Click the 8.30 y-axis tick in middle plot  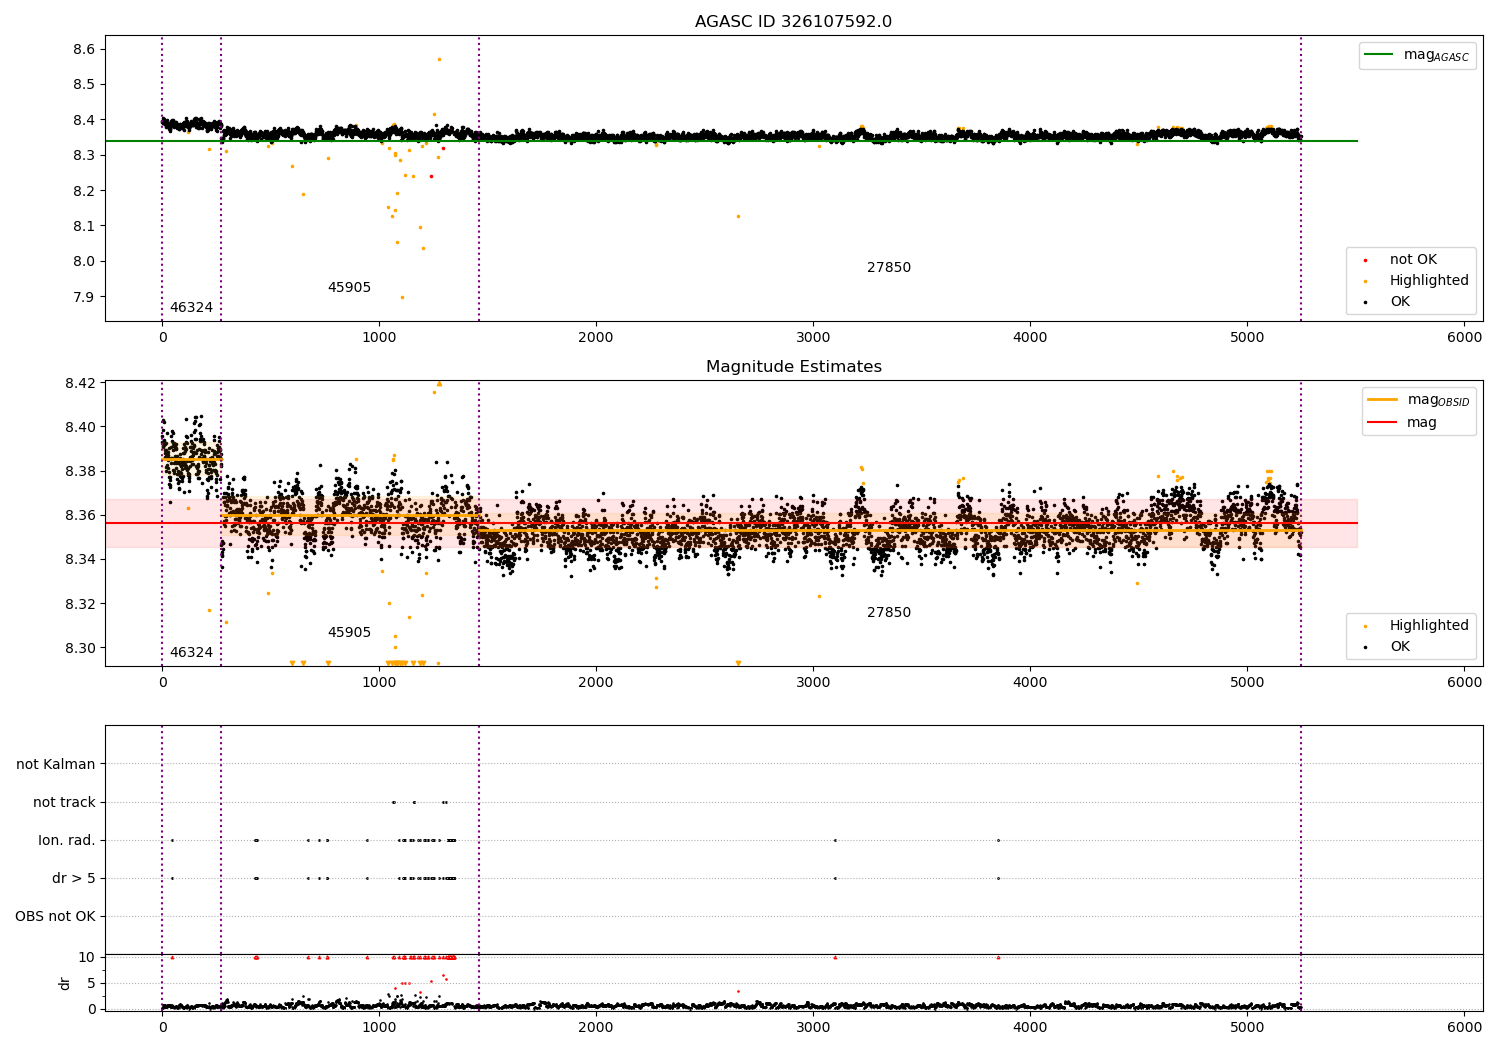click(x=81, y=648)
